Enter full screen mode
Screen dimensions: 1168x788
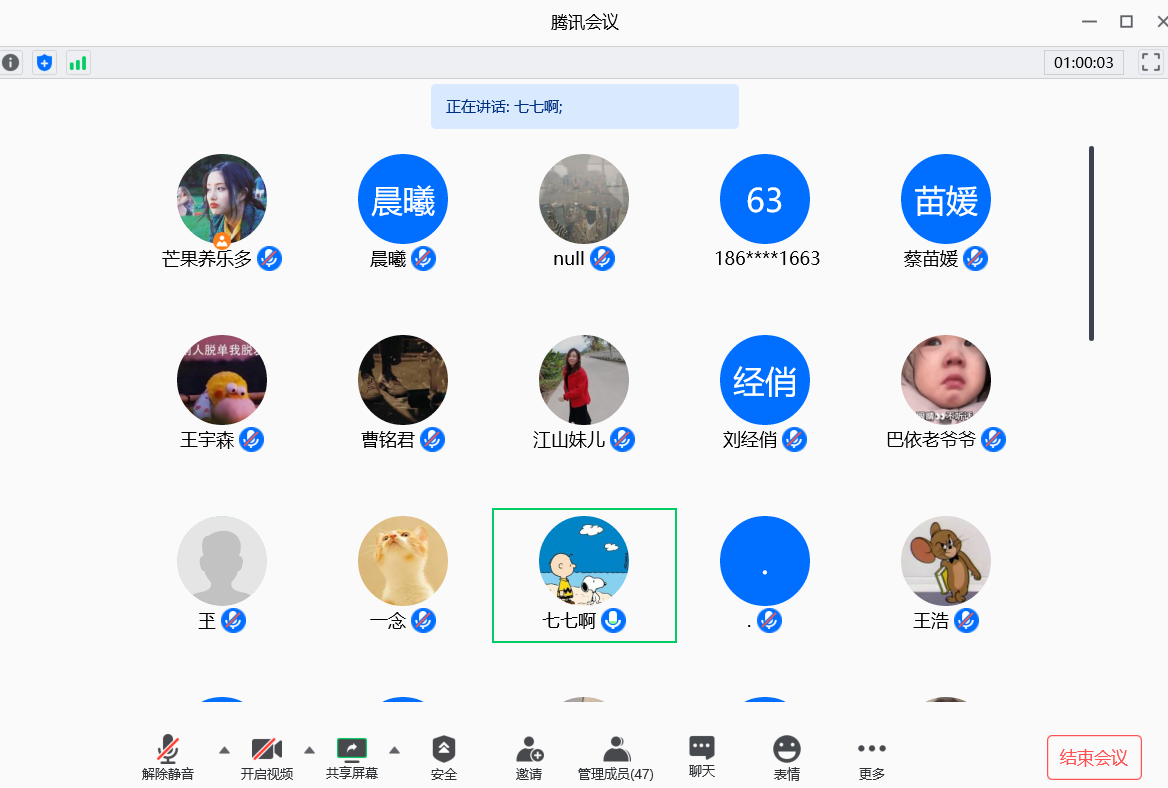pos(1152,63)
